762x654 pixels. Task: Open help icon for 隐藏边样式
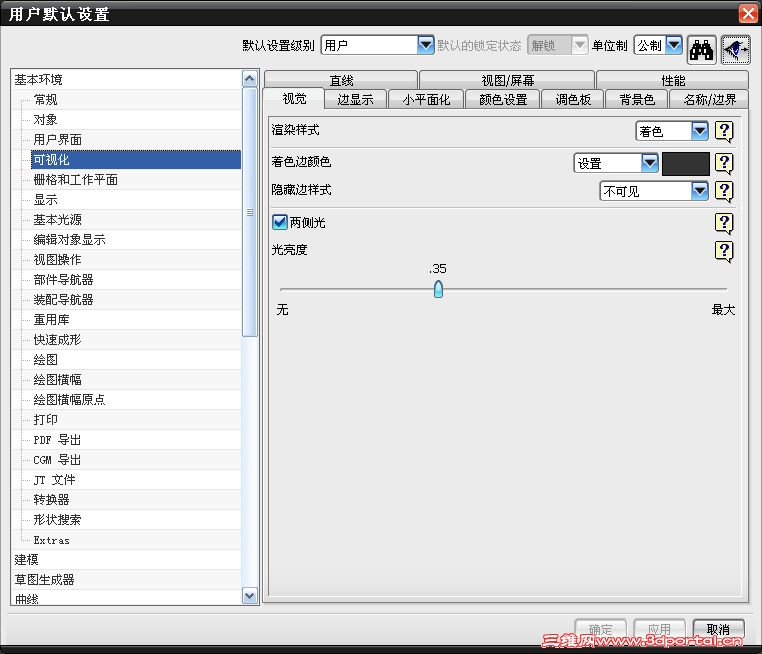(x=724, y=191)
